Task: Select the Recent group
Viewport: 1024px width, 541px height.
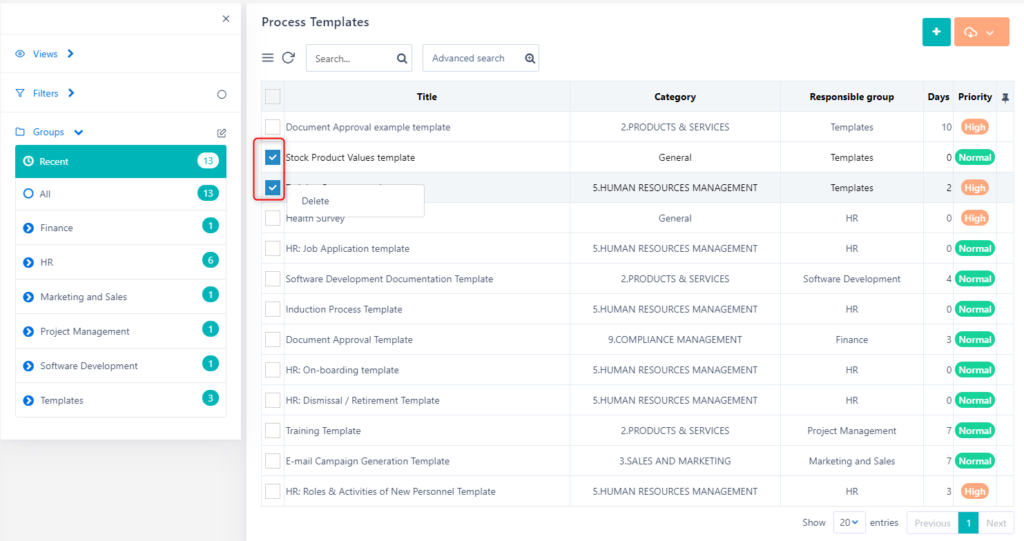Action: (x=121, y=161)
